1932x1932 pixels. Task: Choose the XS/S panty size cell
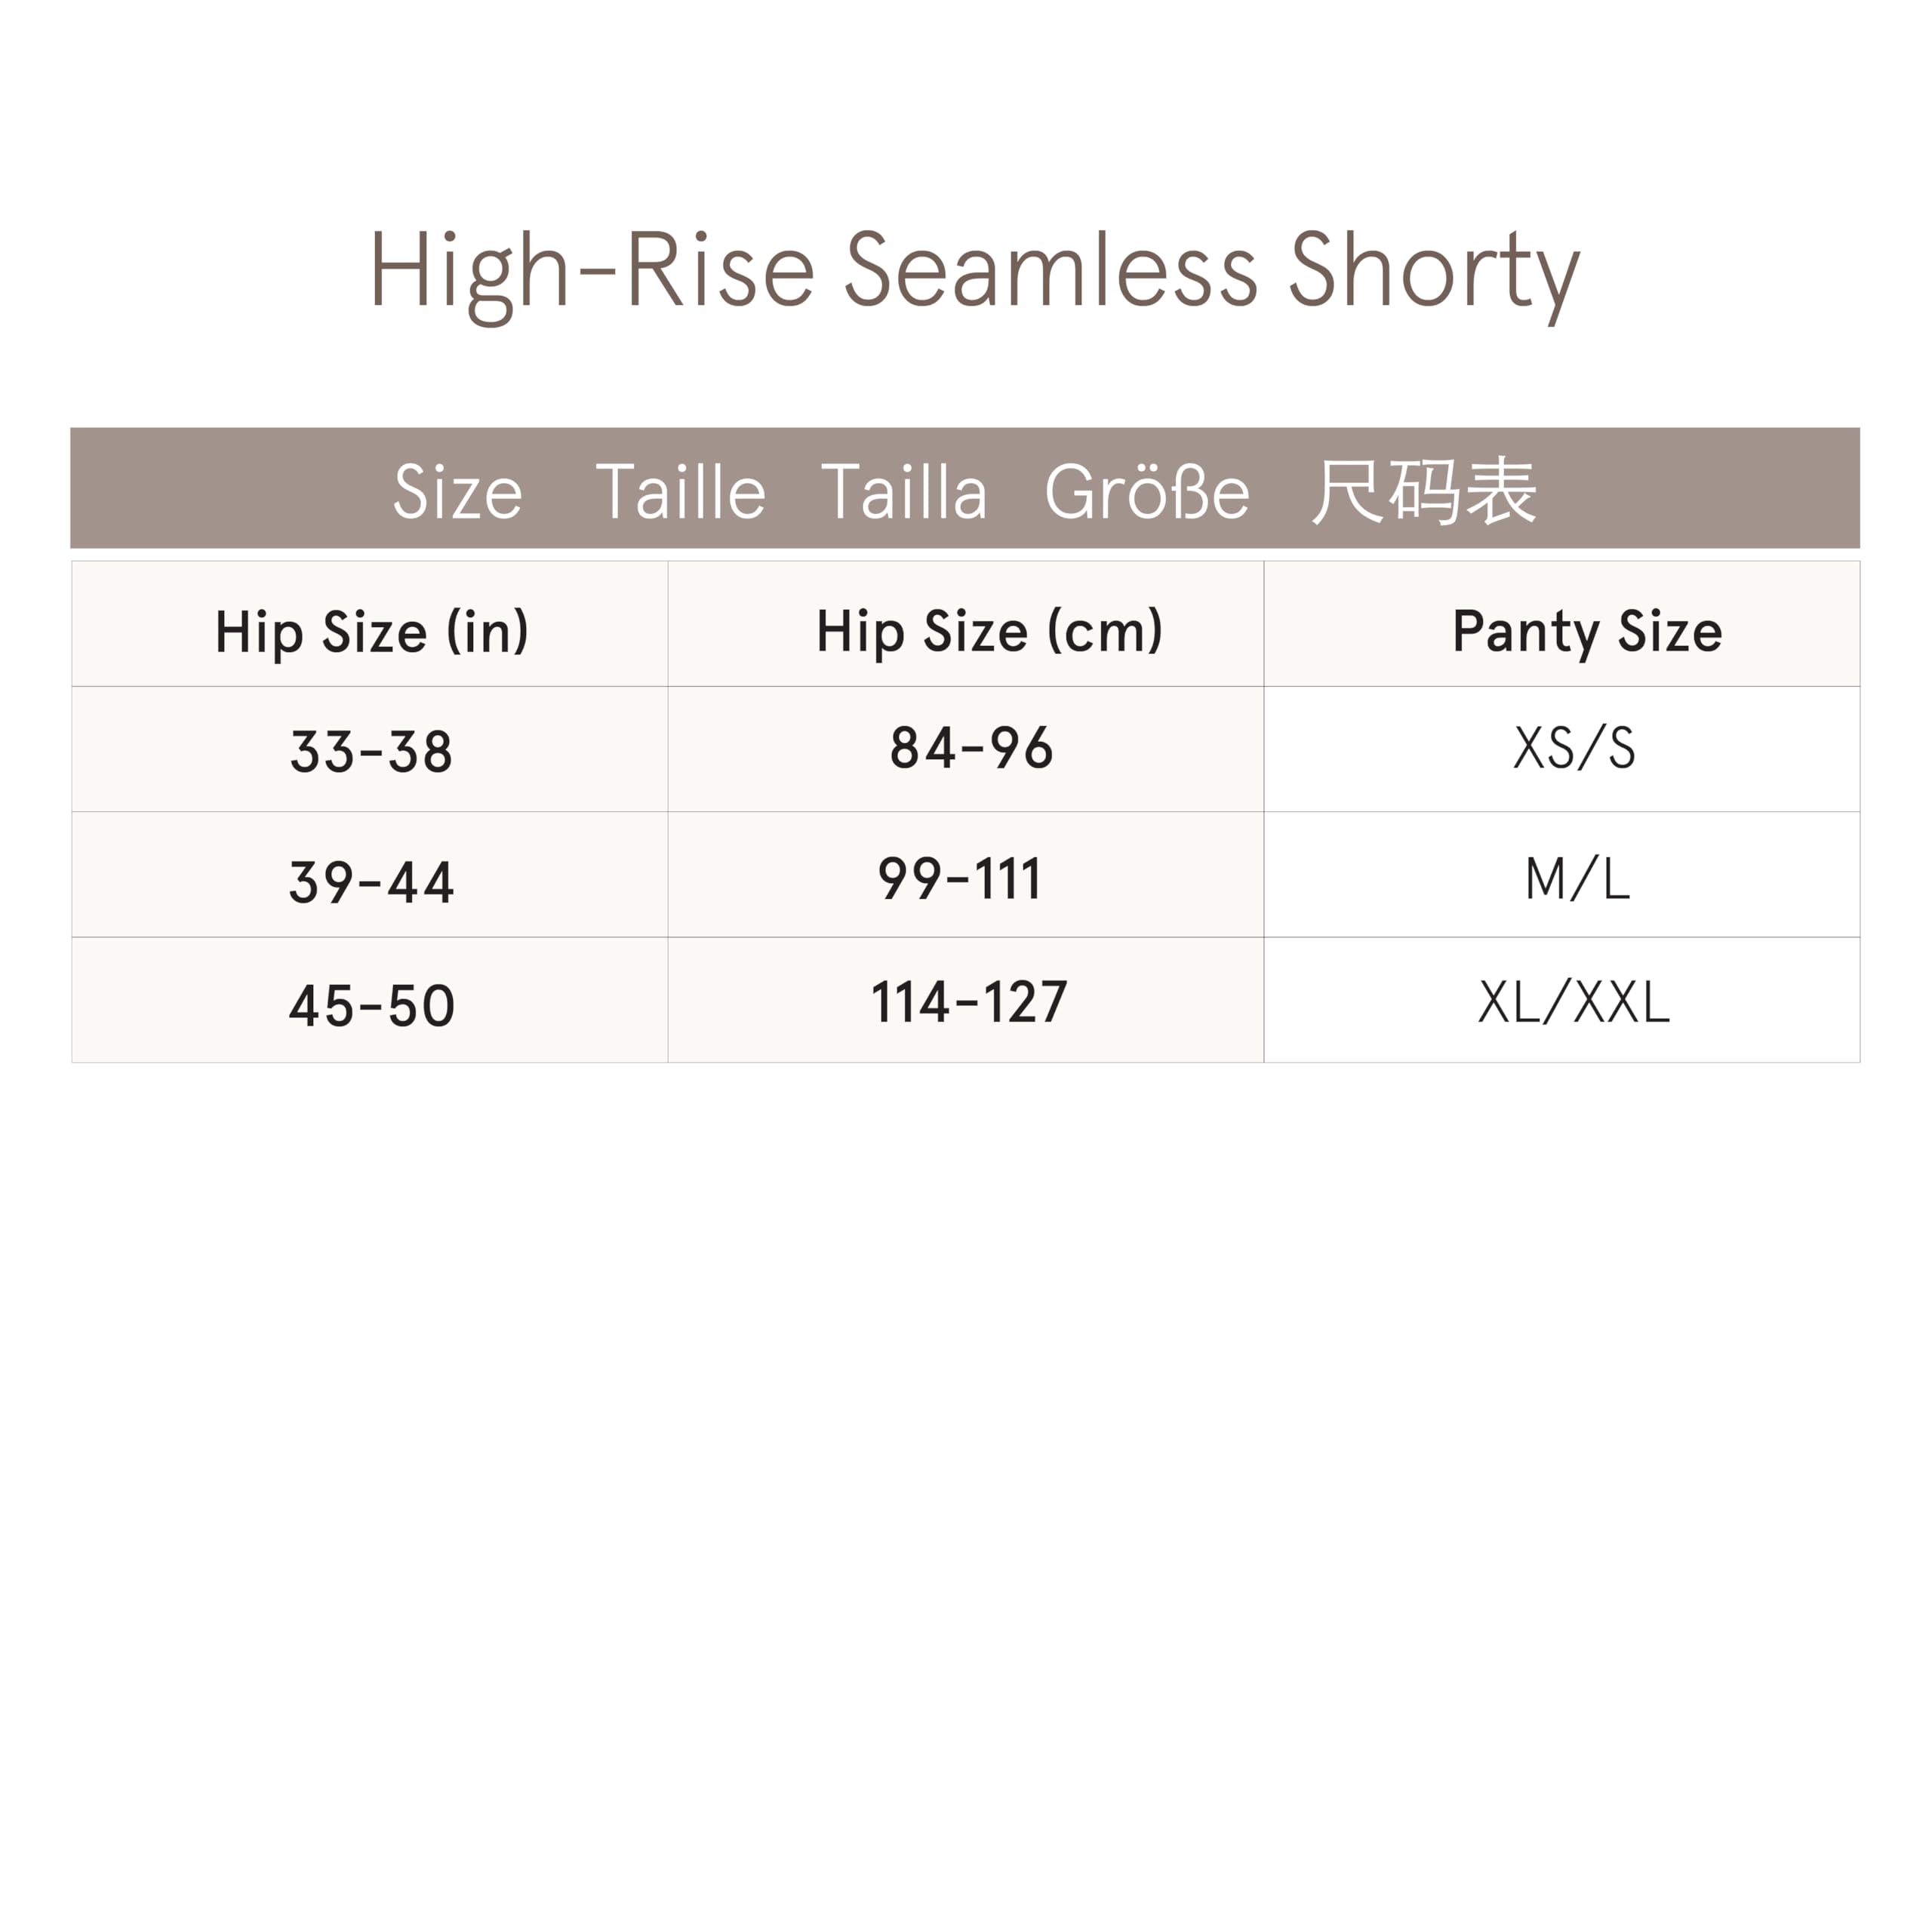[1574, 748]
